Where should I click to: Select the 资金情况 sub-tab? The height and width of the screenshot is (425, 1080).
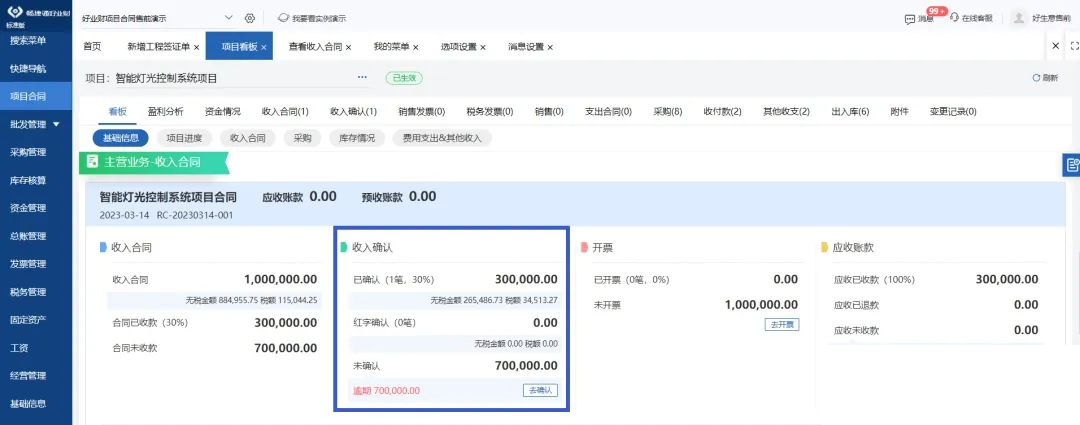(x=222, y=111)
